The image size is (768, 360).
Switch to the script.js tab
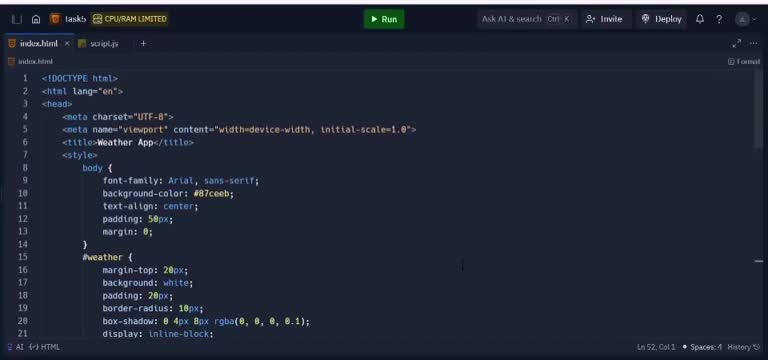pyautogui.click(x=98, y=44)
